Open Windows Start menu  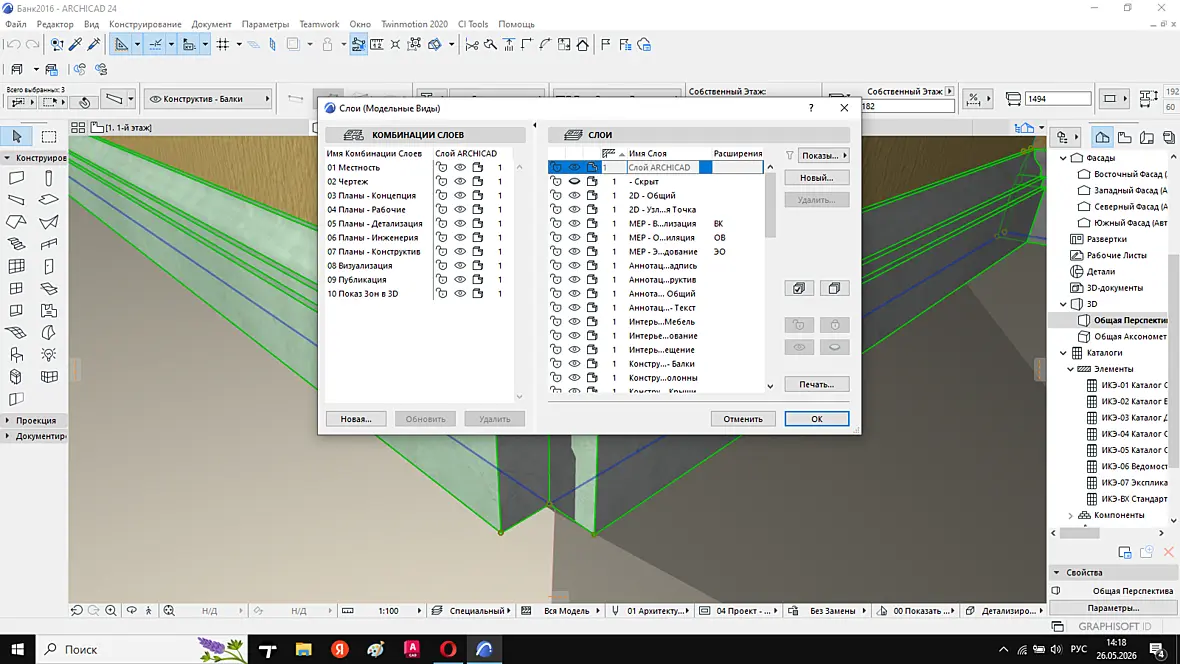point(17,649)
